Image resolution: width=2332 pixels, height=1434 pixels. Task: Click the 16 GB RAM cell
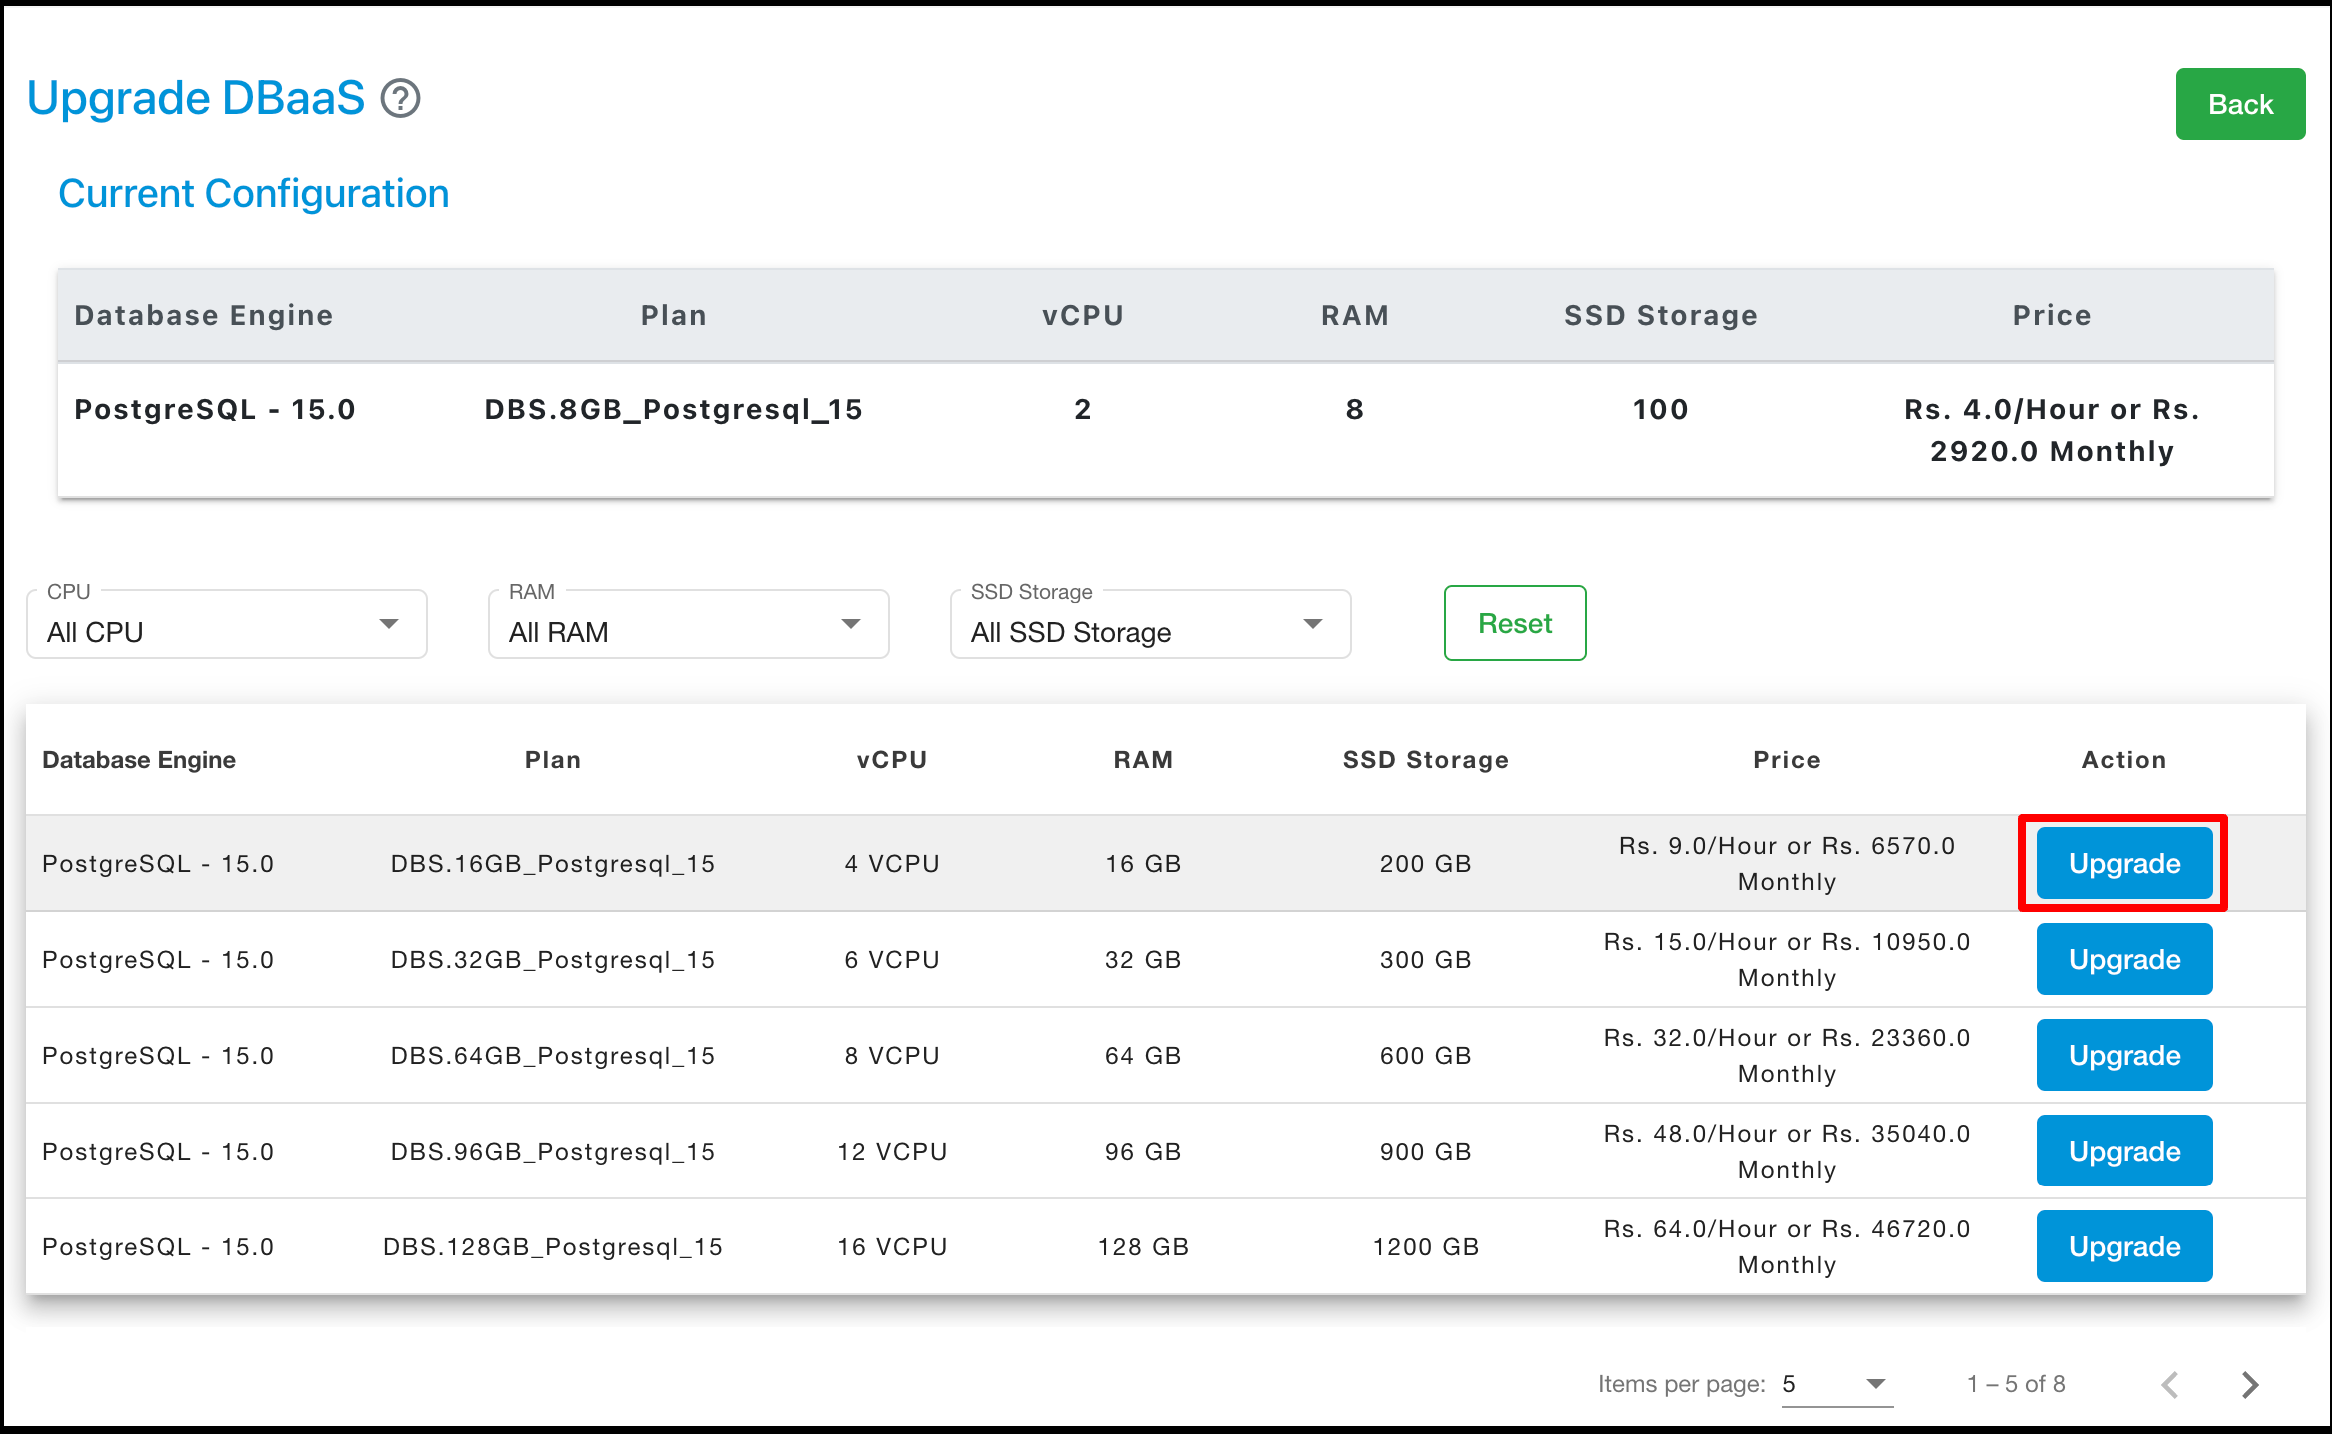coord(1143,863)
